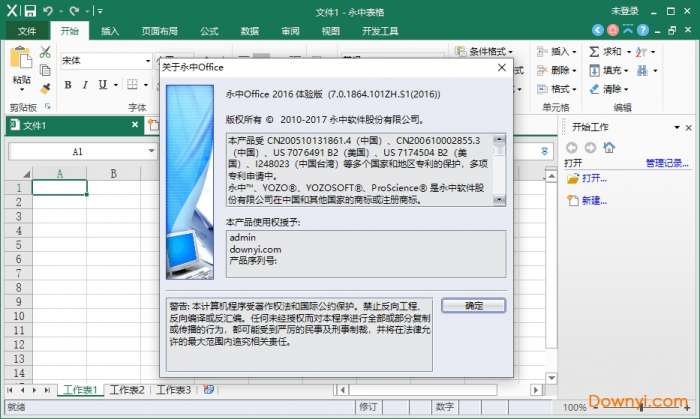The image size is (700, 419).
Task: Switch to the View ribbon tab
Action: click(x=331, y=31)
